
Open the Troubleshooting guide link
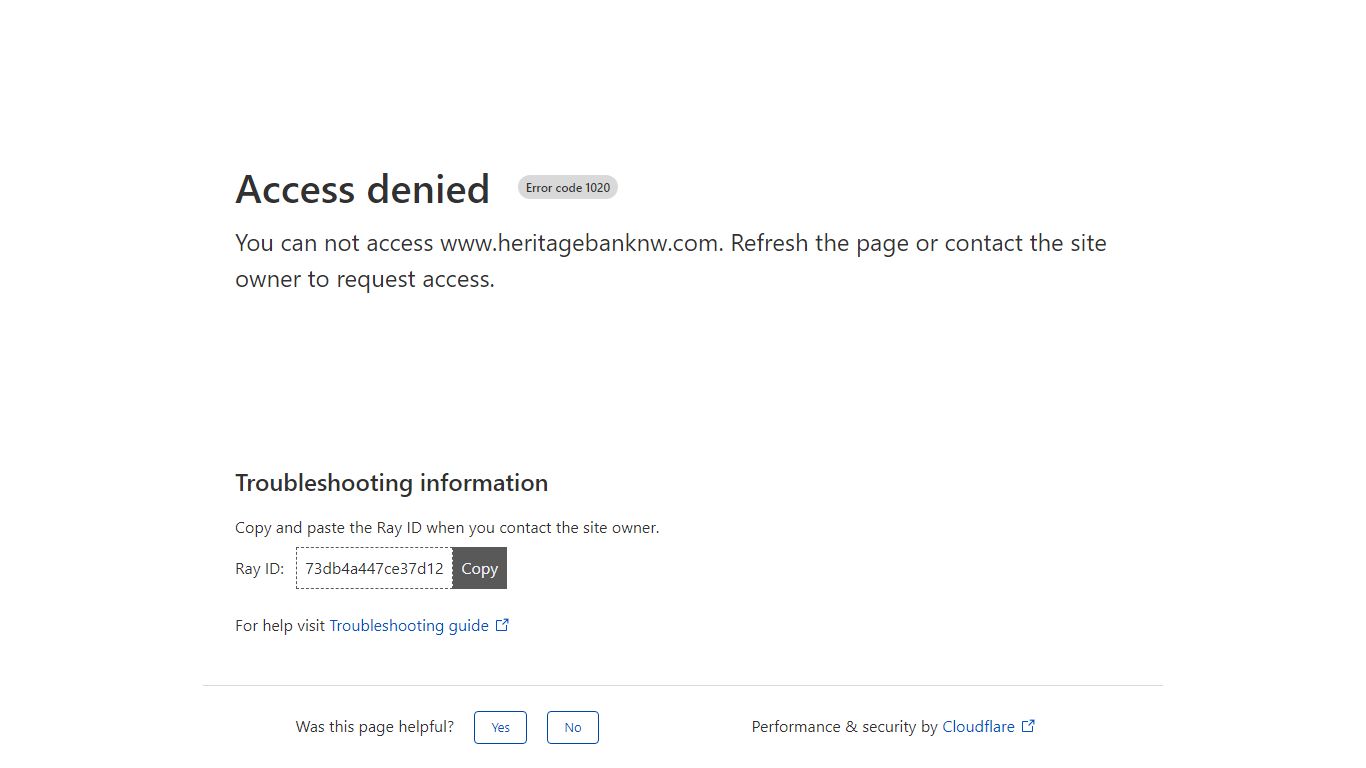click(x=409, y=625)
